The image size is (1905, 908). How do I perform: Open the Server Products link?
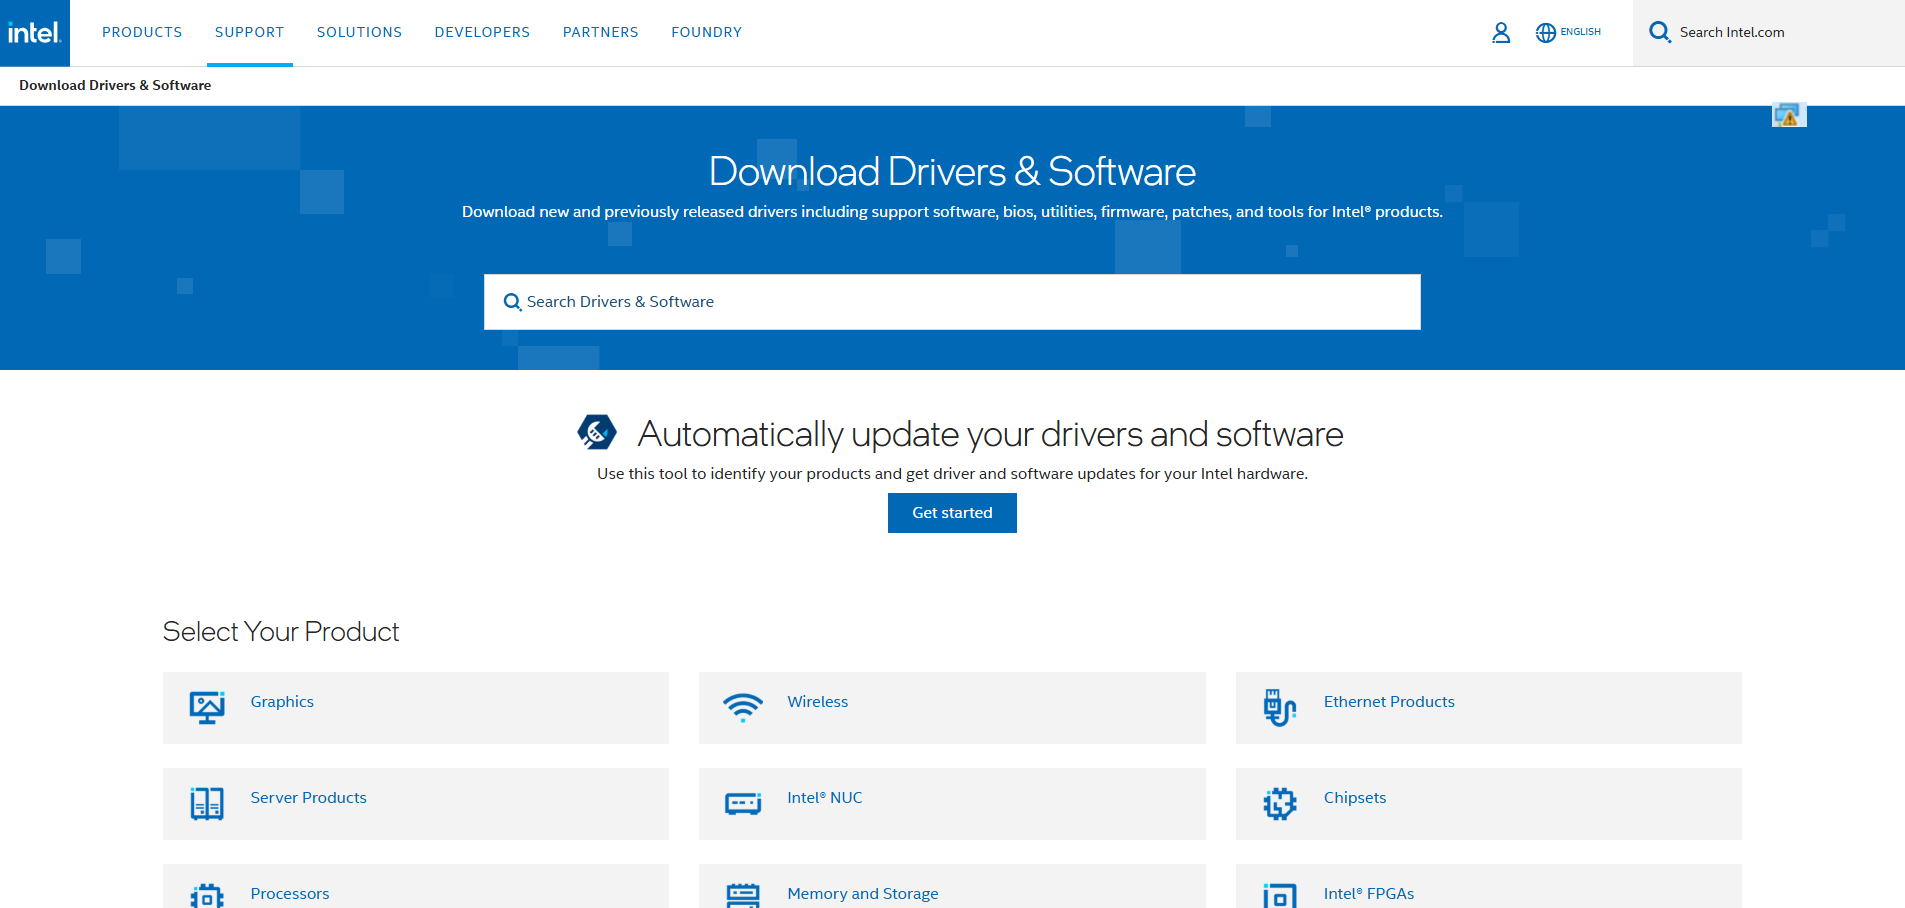pos(308,798)
